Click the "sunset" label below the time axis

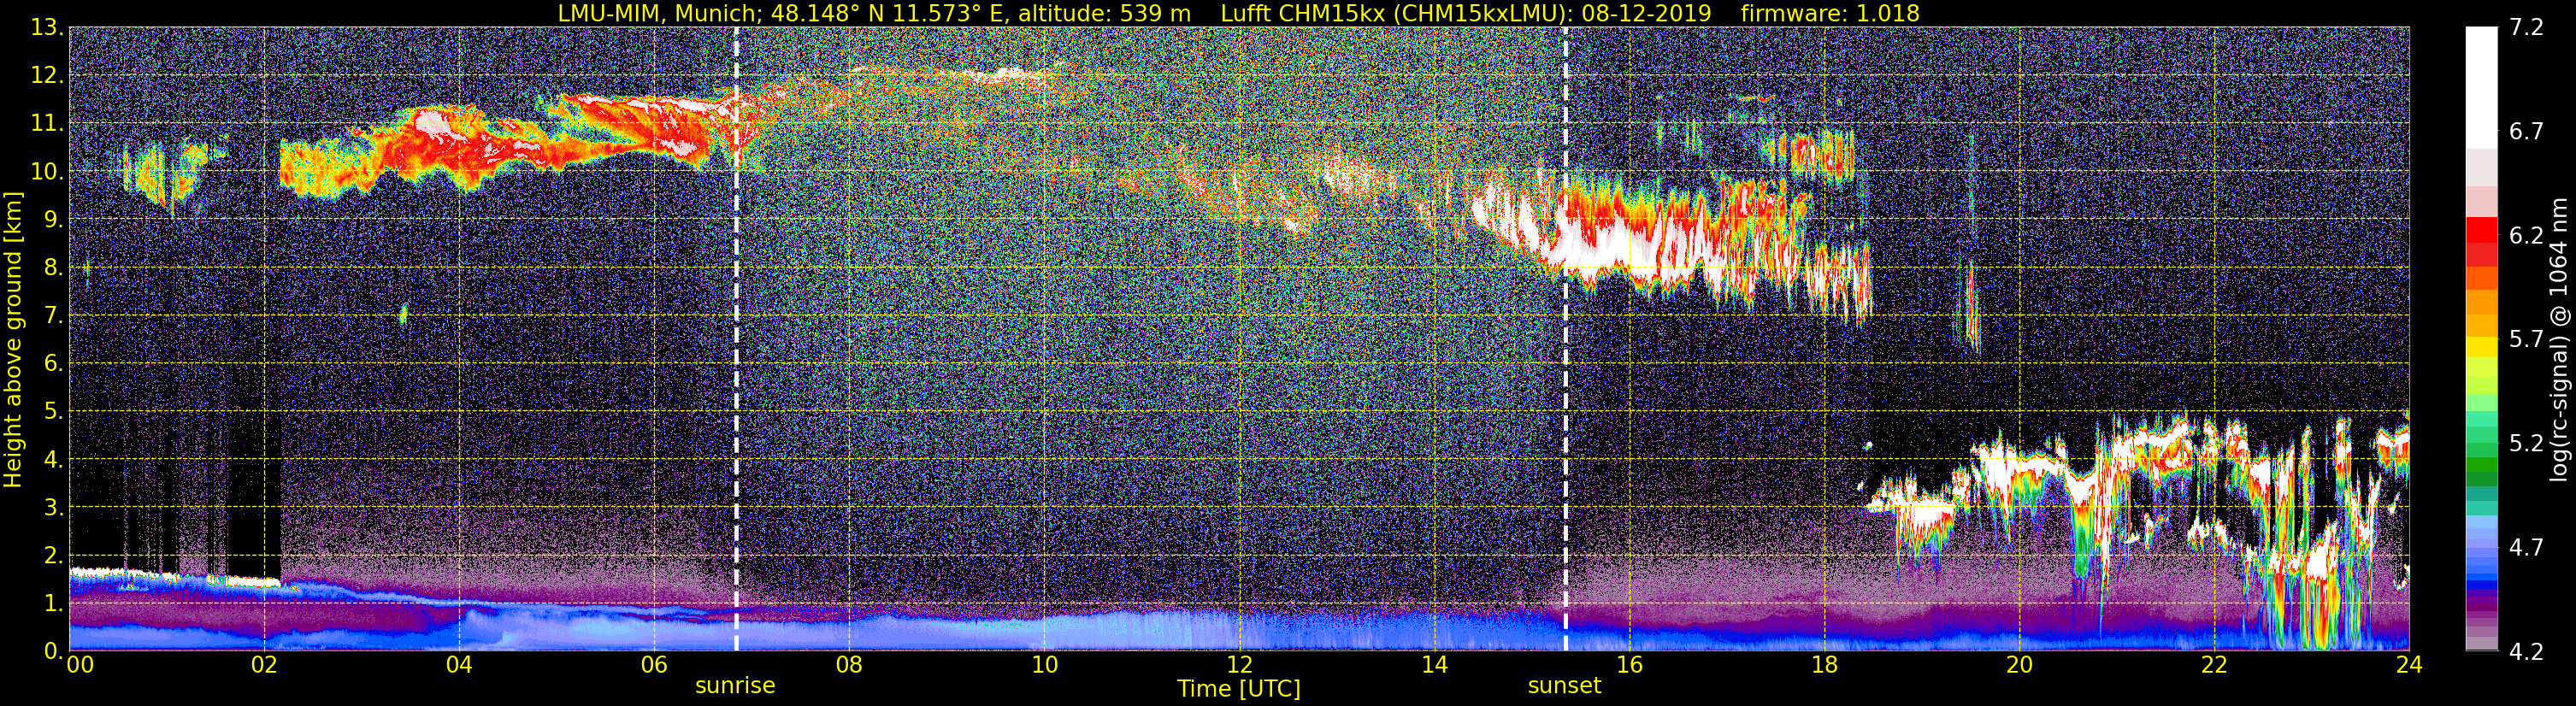(x=1564, y=686)
